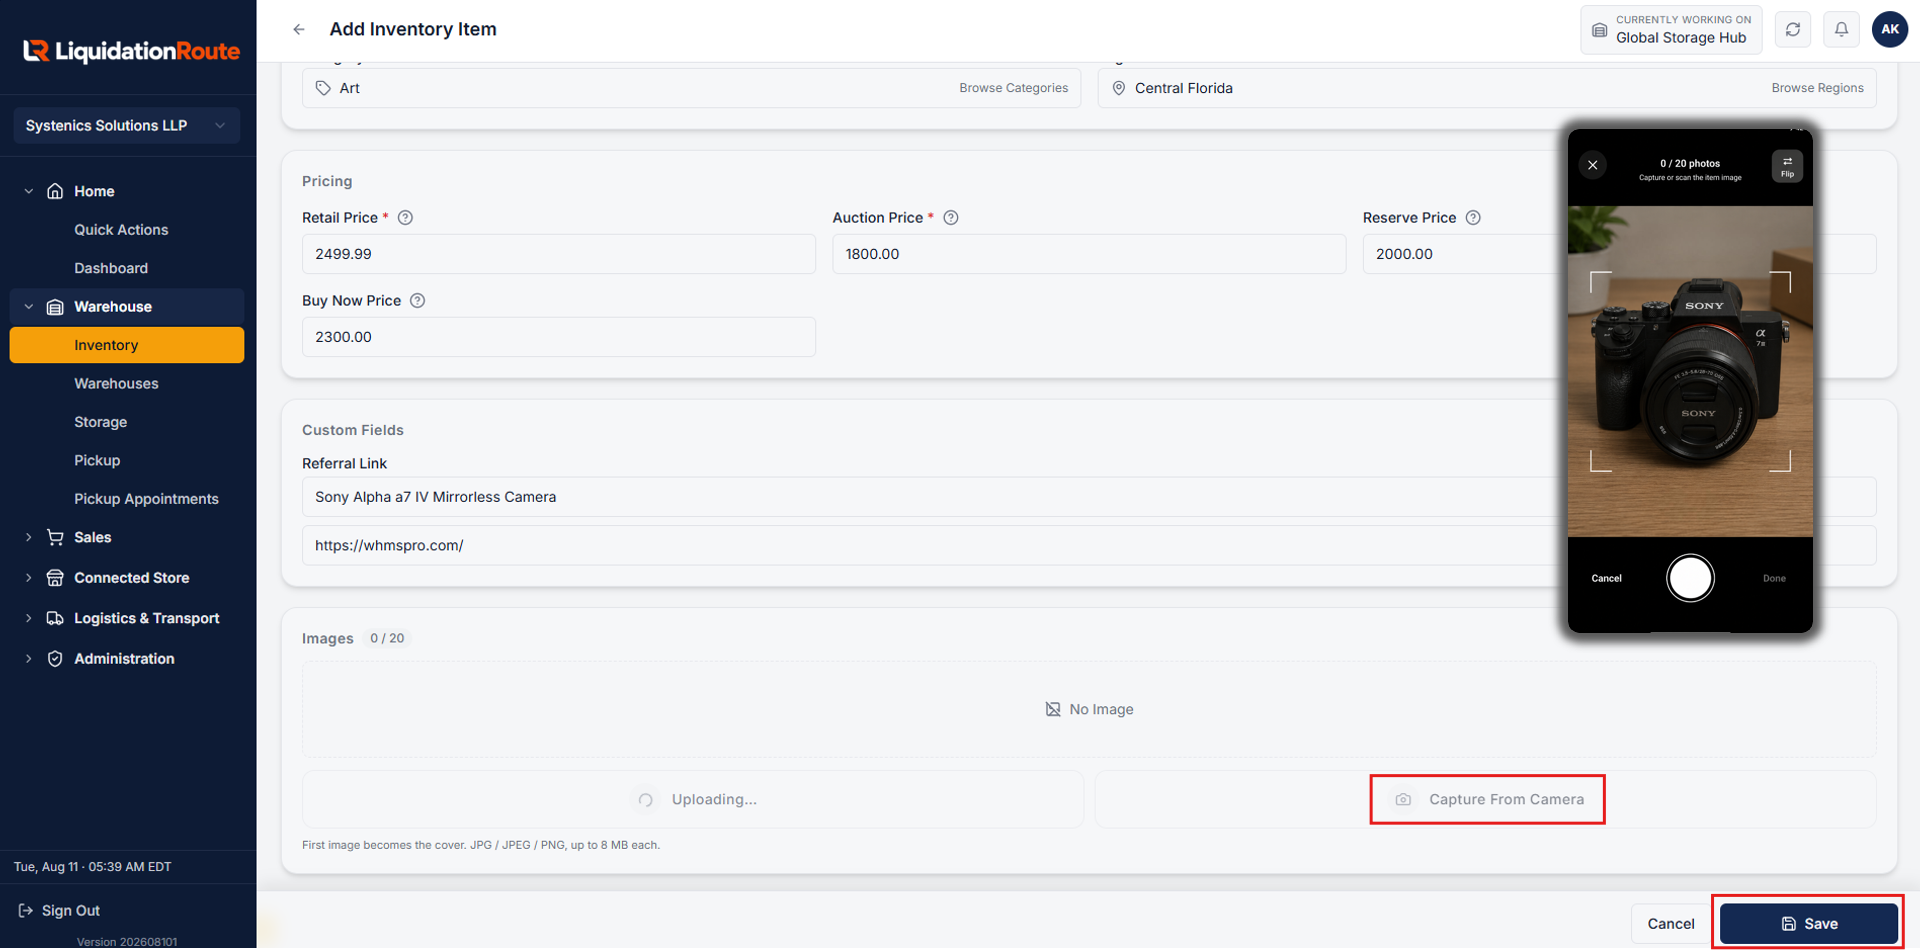
Task: Click the Home house icon in sidebar
Action: coord(55,191)
